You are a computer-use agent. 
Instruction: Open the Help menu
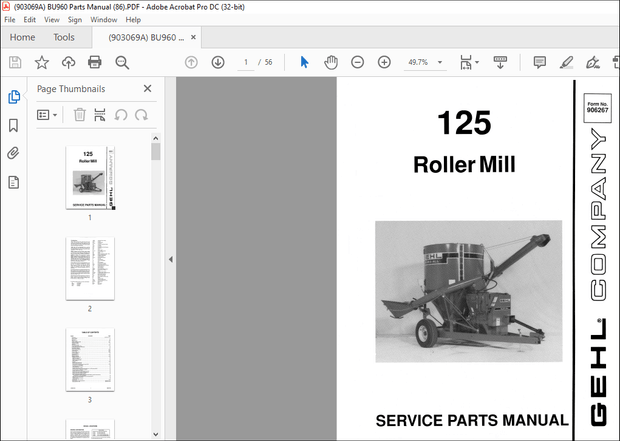tap(133, 20)
